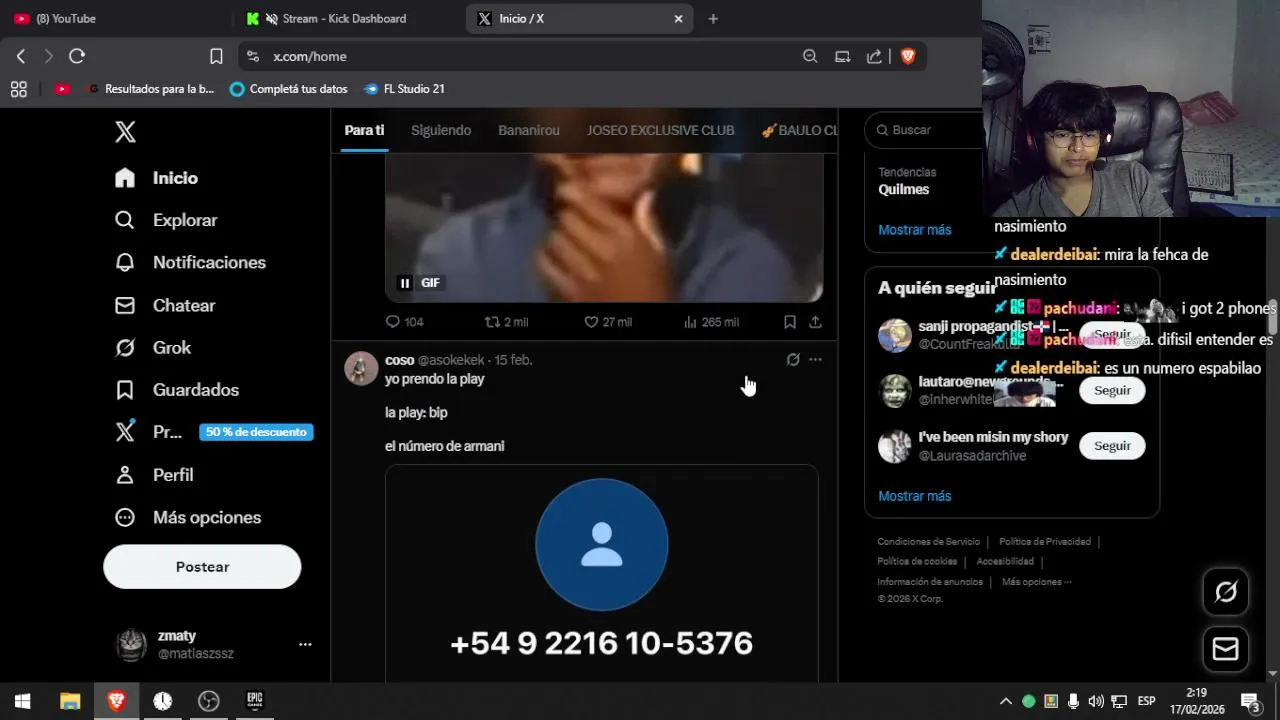Viewport: 1280px width, 720px height.
Task: Open the FL Studio 21 bookmark
Action: pyautogui.click(x=404, y=89)
